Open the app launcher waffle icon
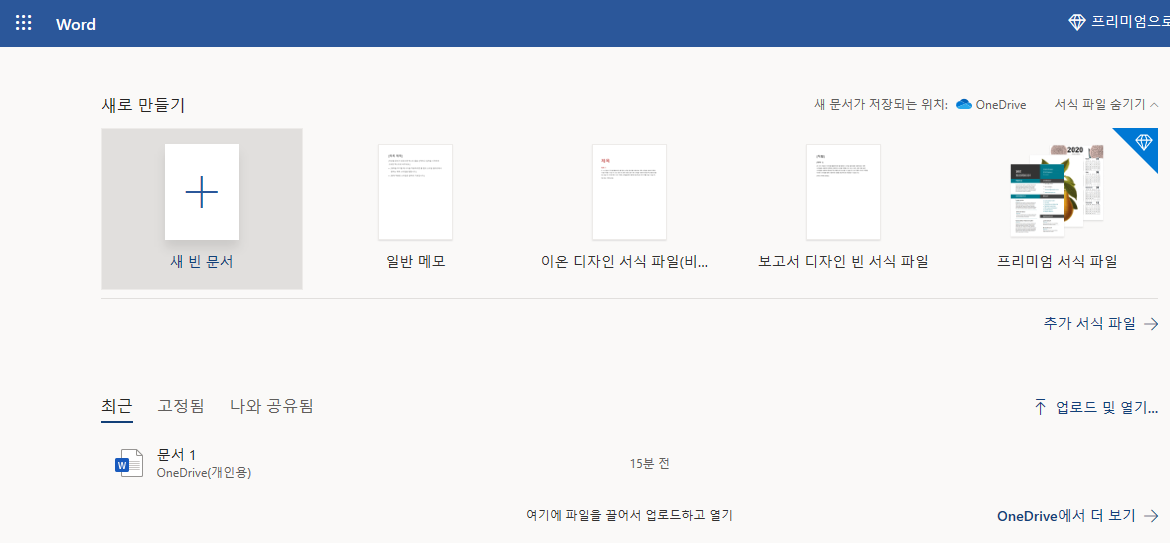The width and height of the screenshot is (1170, 543). point(24,23)
